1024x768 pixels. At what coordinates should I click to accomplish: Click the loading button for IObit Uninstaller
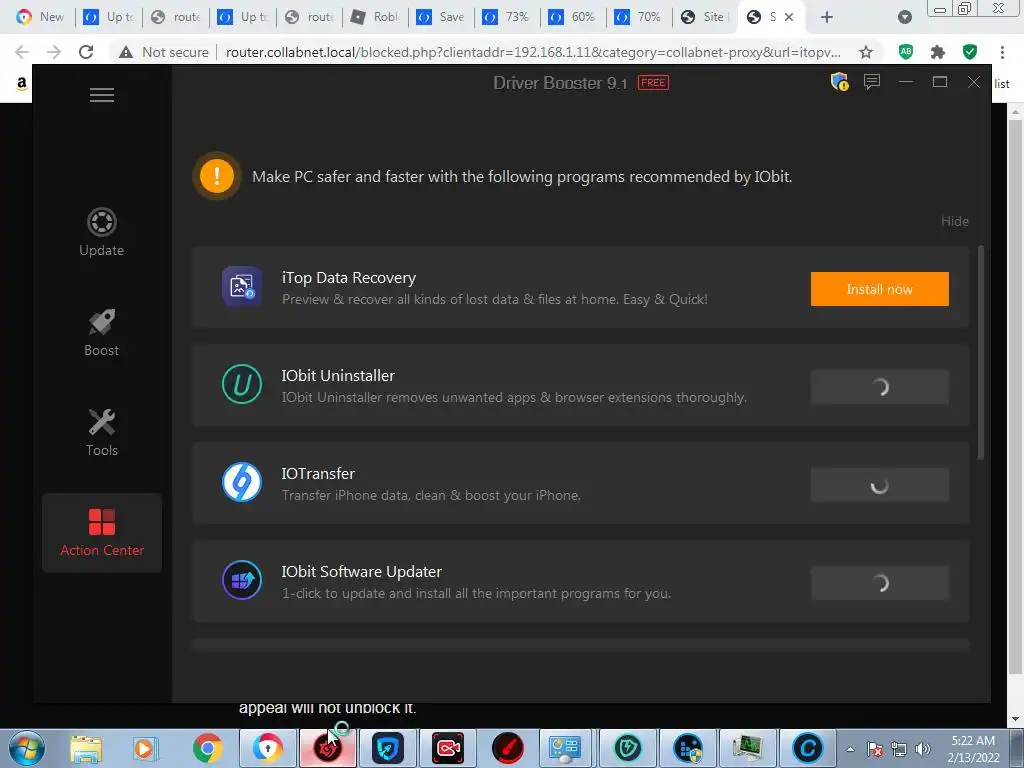[880, 387]
